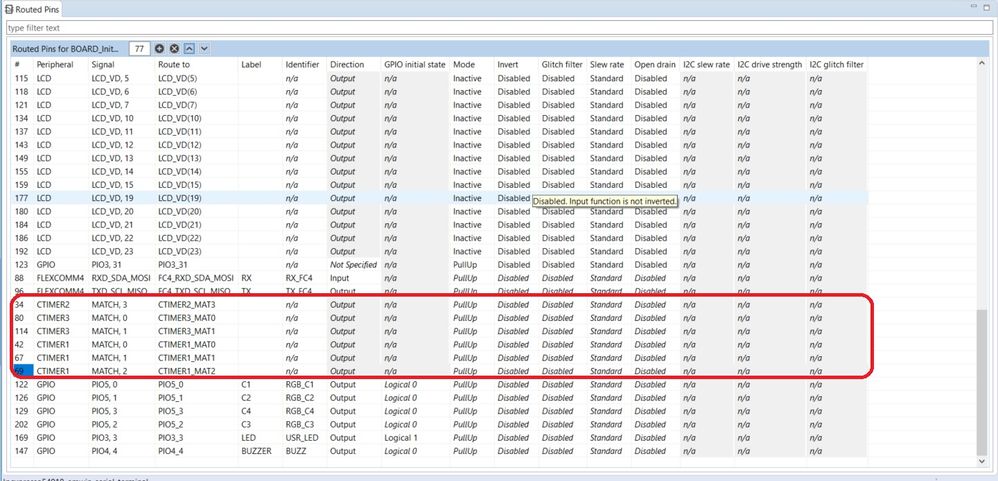The height and width of the screenshot is (481, 998).
Task: Click the remove routed pin X icon
Action: [174, 48]
